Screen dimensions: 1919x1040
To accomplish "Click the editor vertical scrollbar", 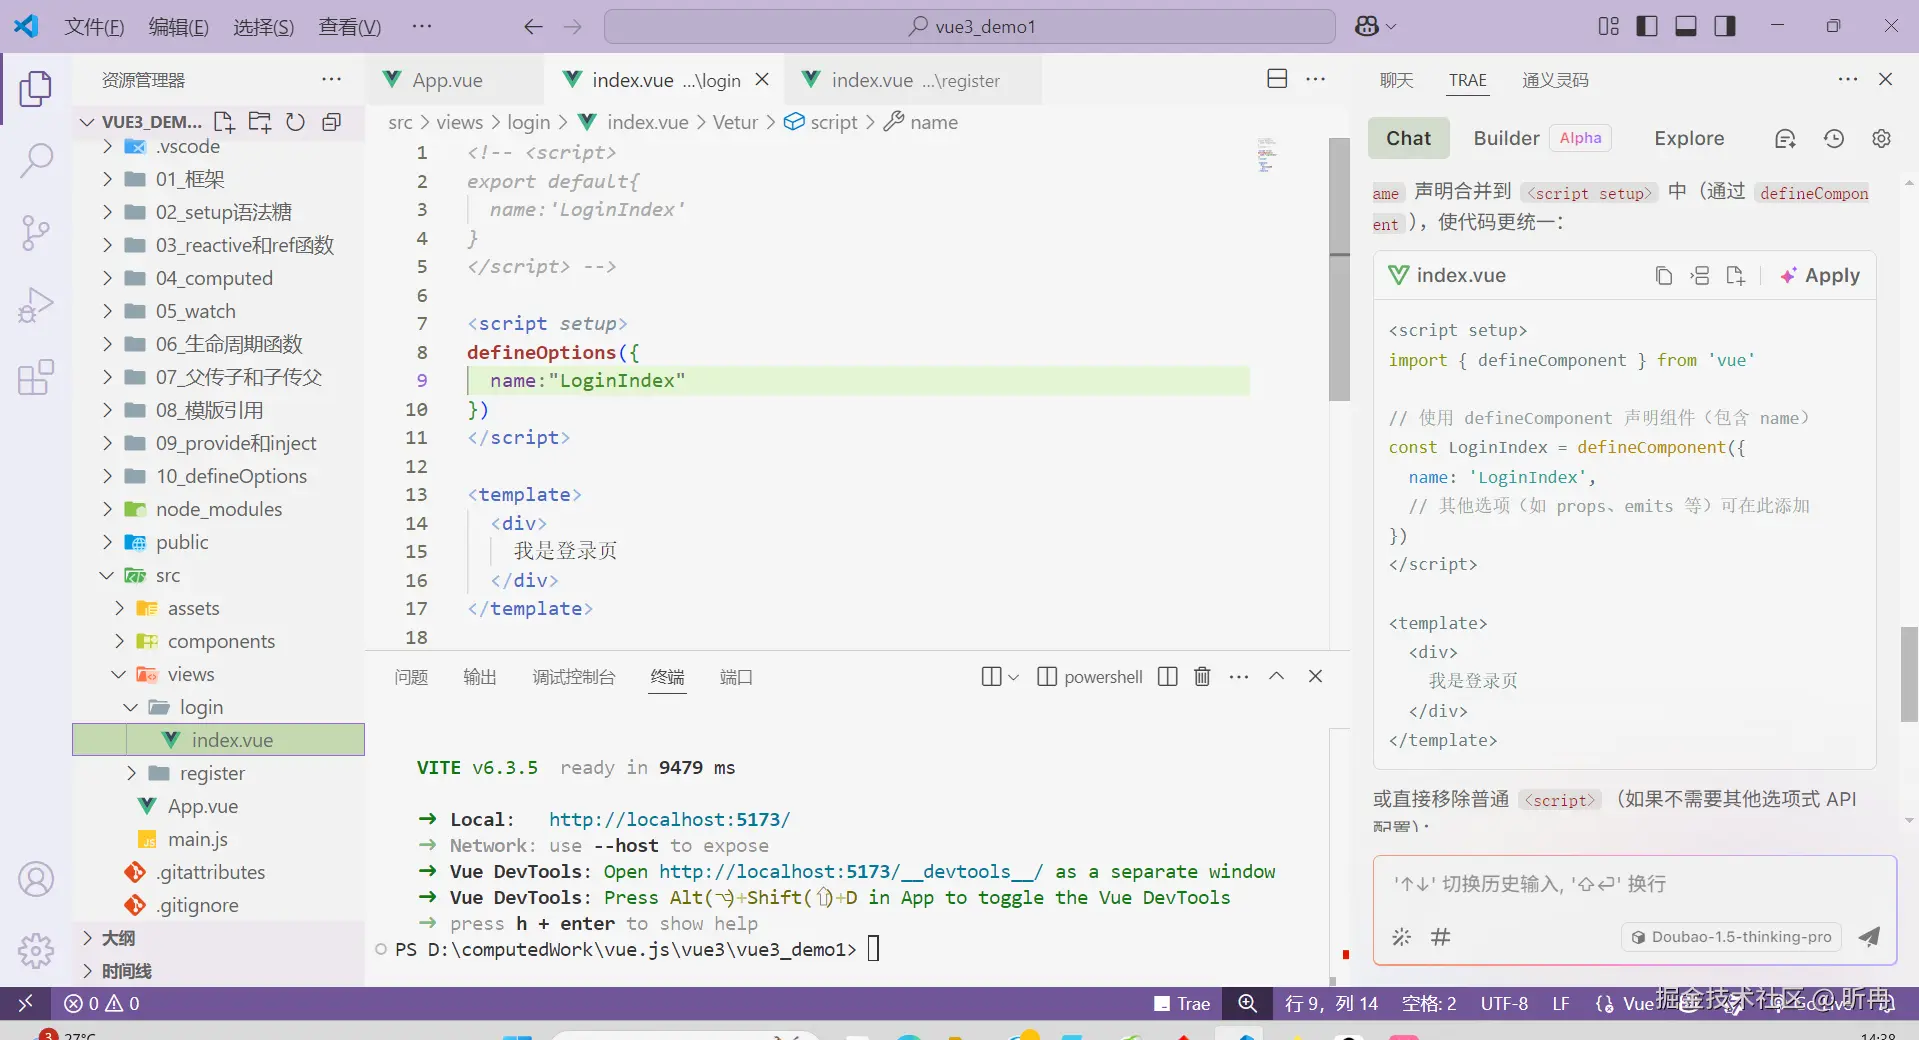I will click(x=1339, y=270).
